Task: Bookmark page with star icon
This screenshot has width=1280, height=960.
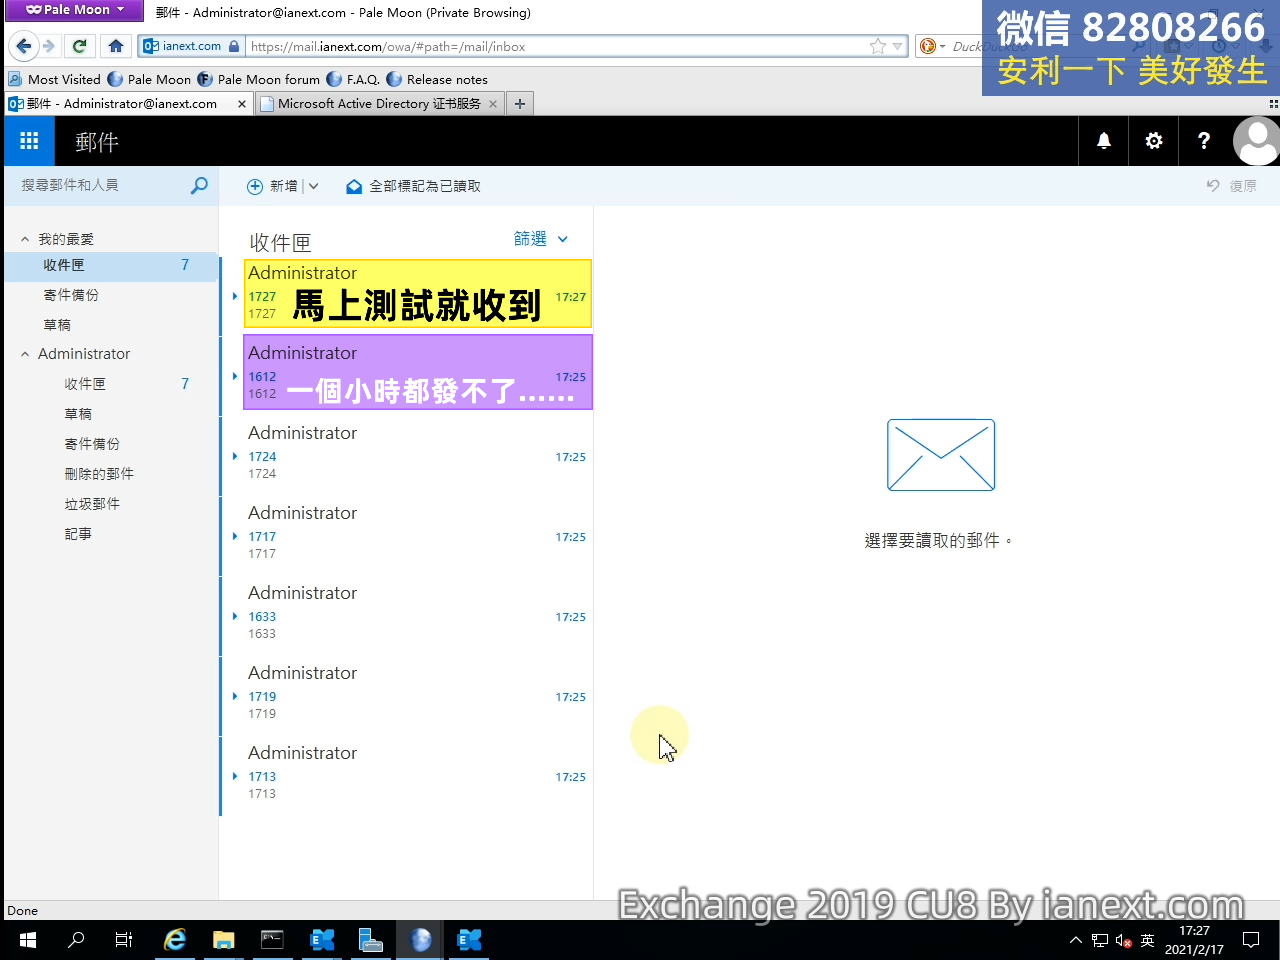Action: 877,46
